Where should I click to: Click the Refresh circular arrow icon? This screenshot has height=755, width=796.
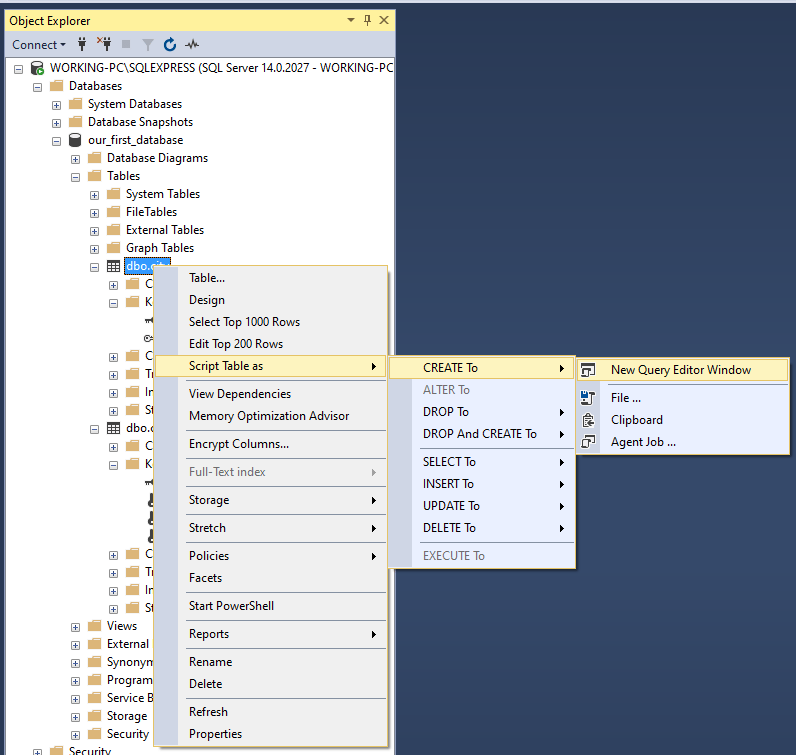170,45
